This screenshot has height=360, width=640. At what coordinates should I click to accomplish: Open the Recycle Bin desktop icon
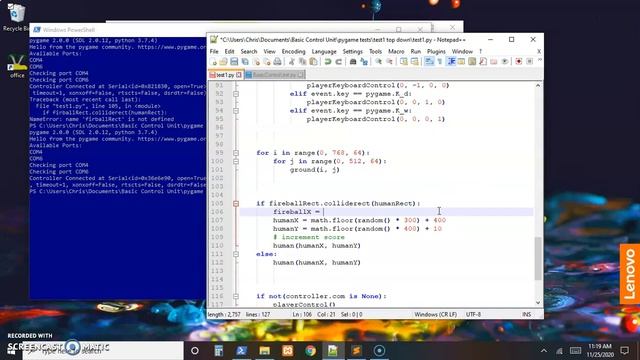click(x=16, y=17)
